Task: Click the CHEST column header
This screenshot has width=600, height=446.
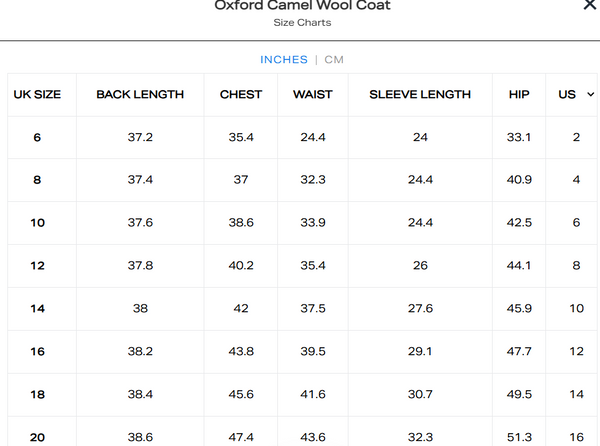Action: point(241,94)
